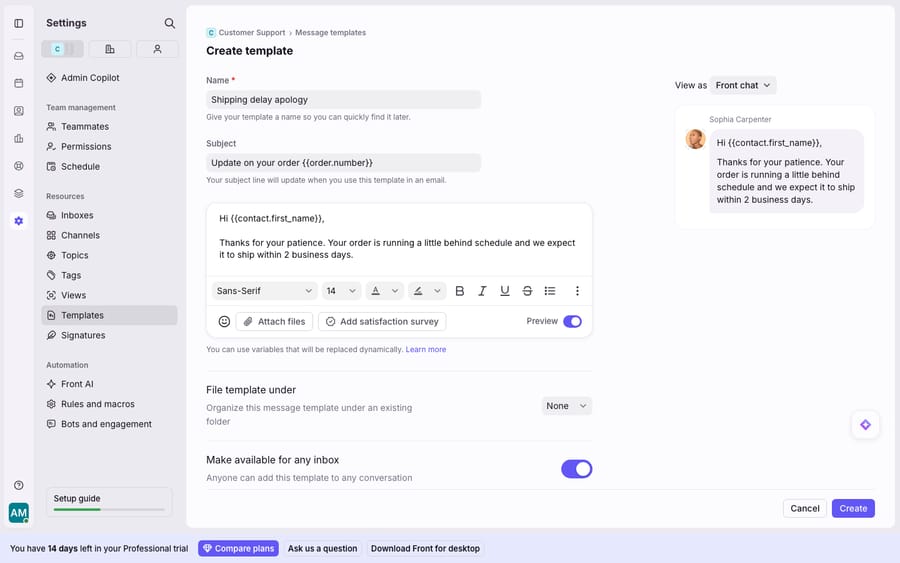Click the Setup guide progress card

tap(109, 502)
